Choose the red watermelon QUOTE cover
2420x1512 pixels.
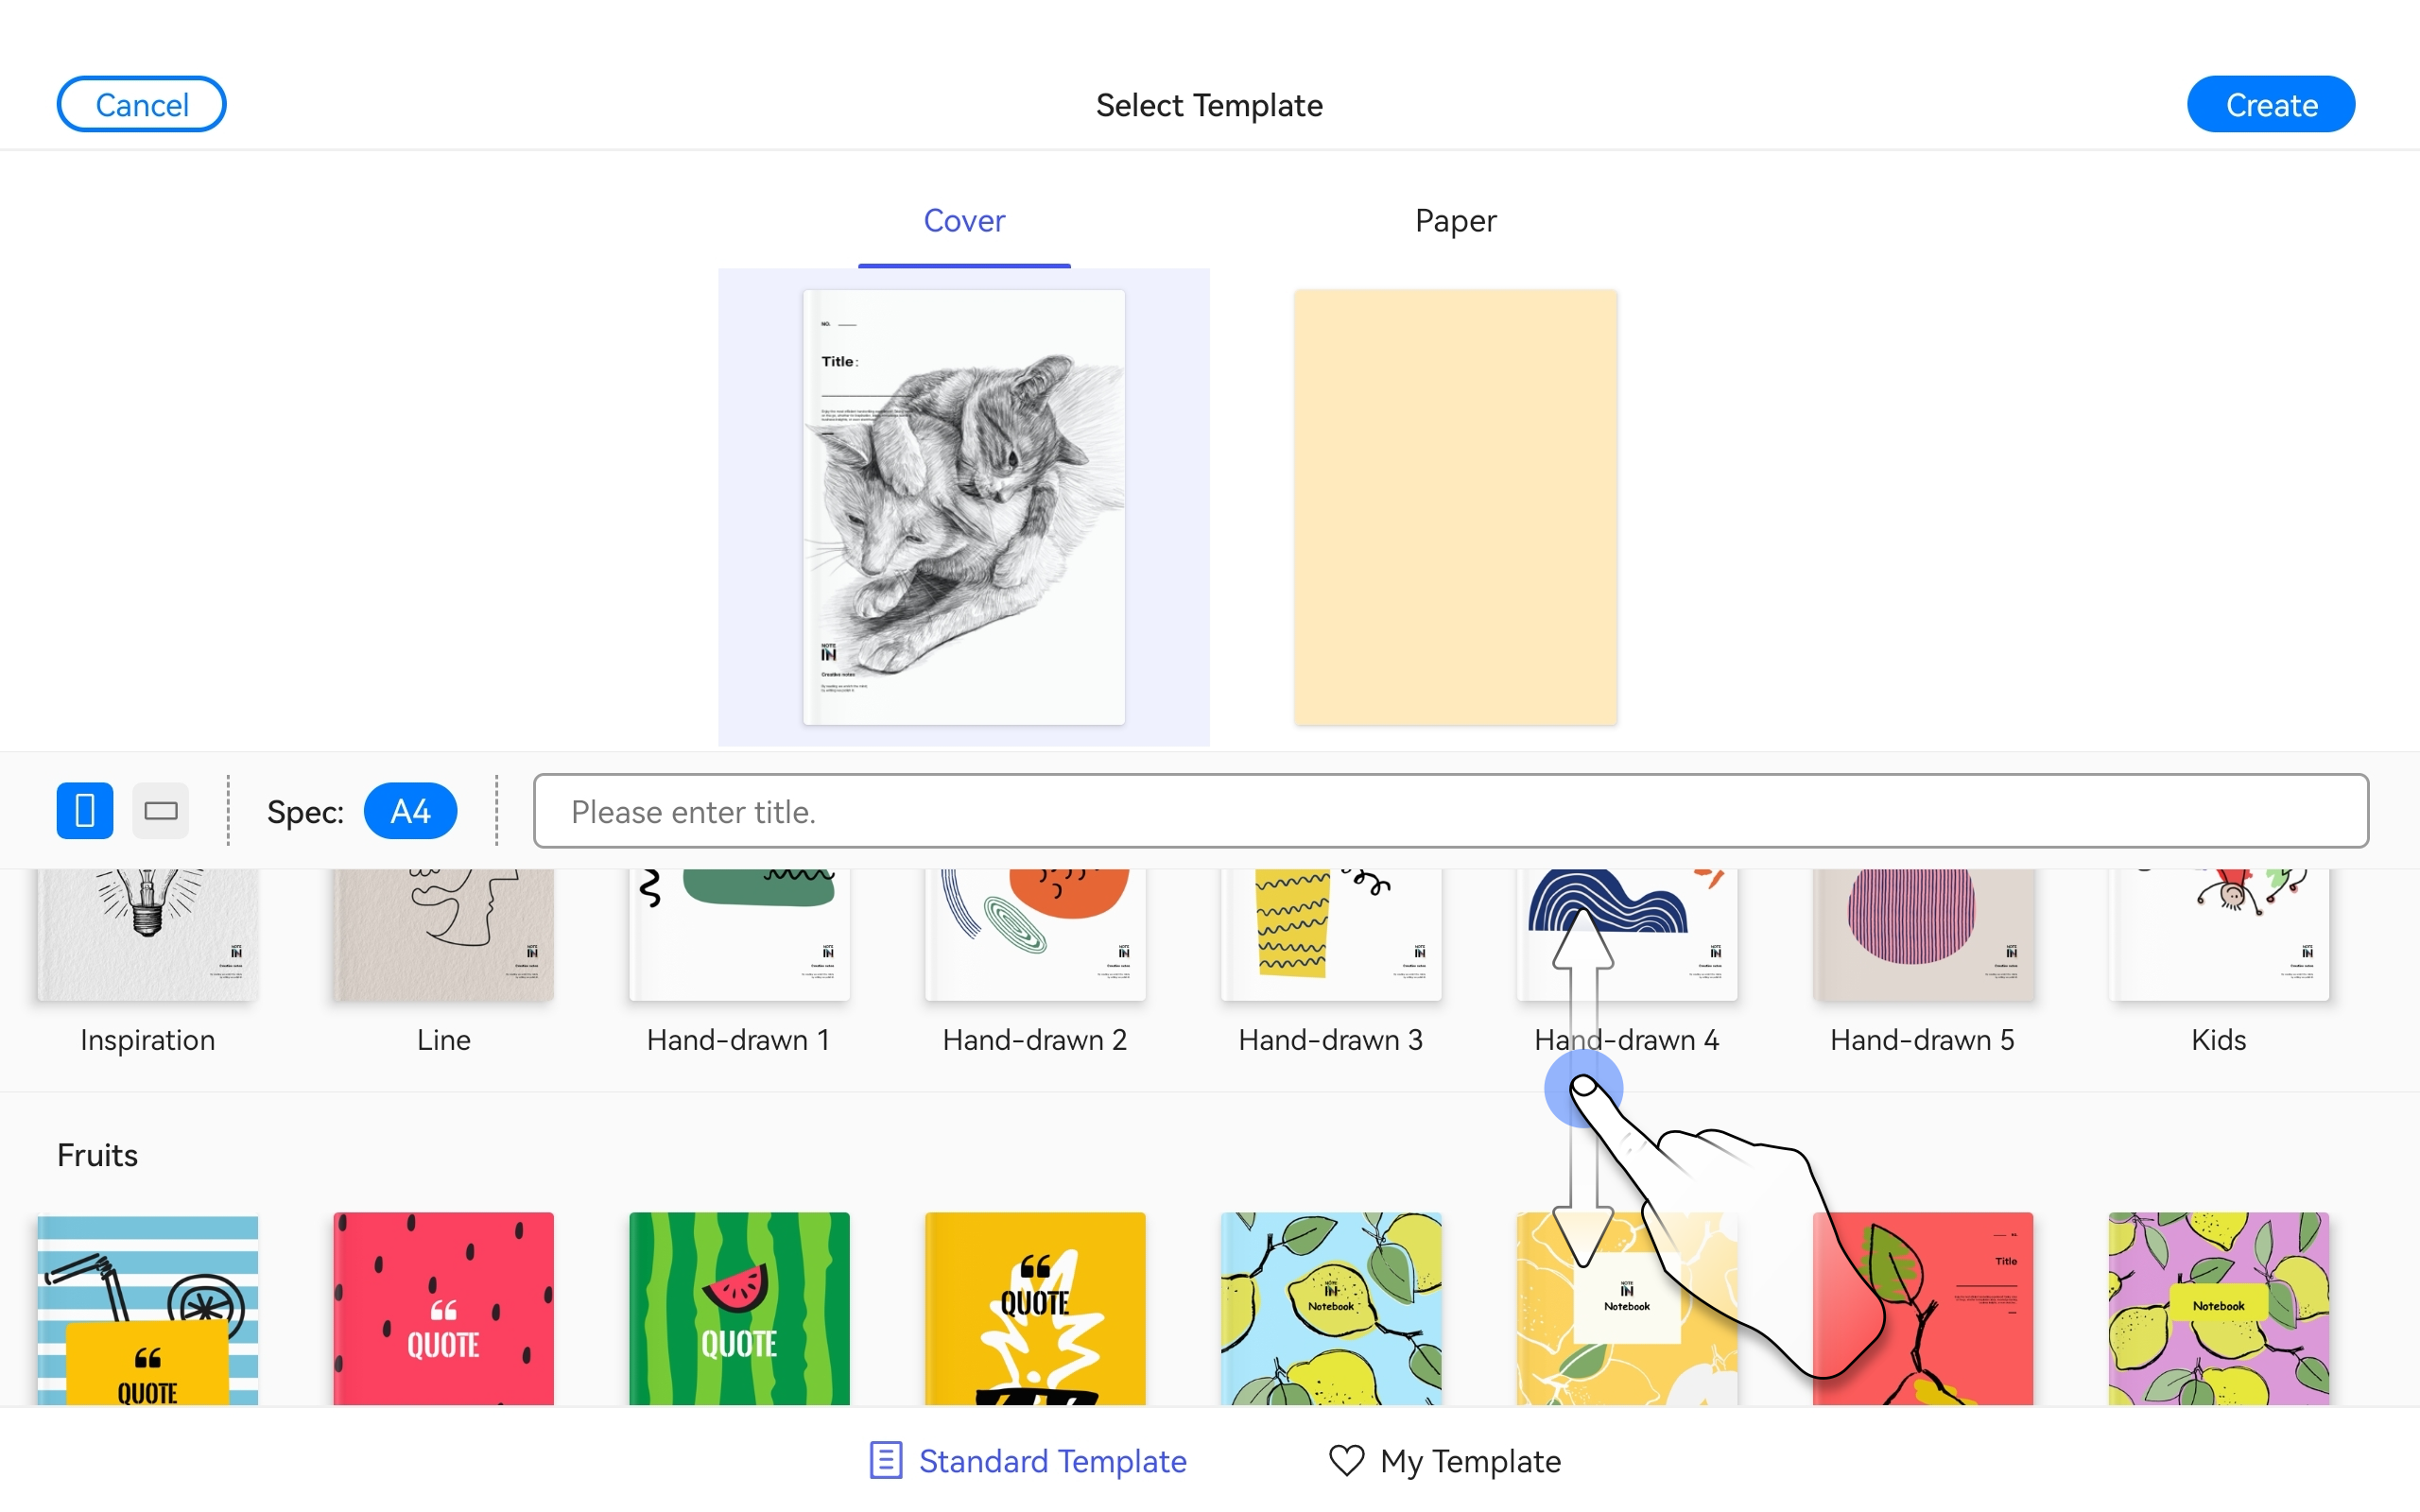[443, 1308]
